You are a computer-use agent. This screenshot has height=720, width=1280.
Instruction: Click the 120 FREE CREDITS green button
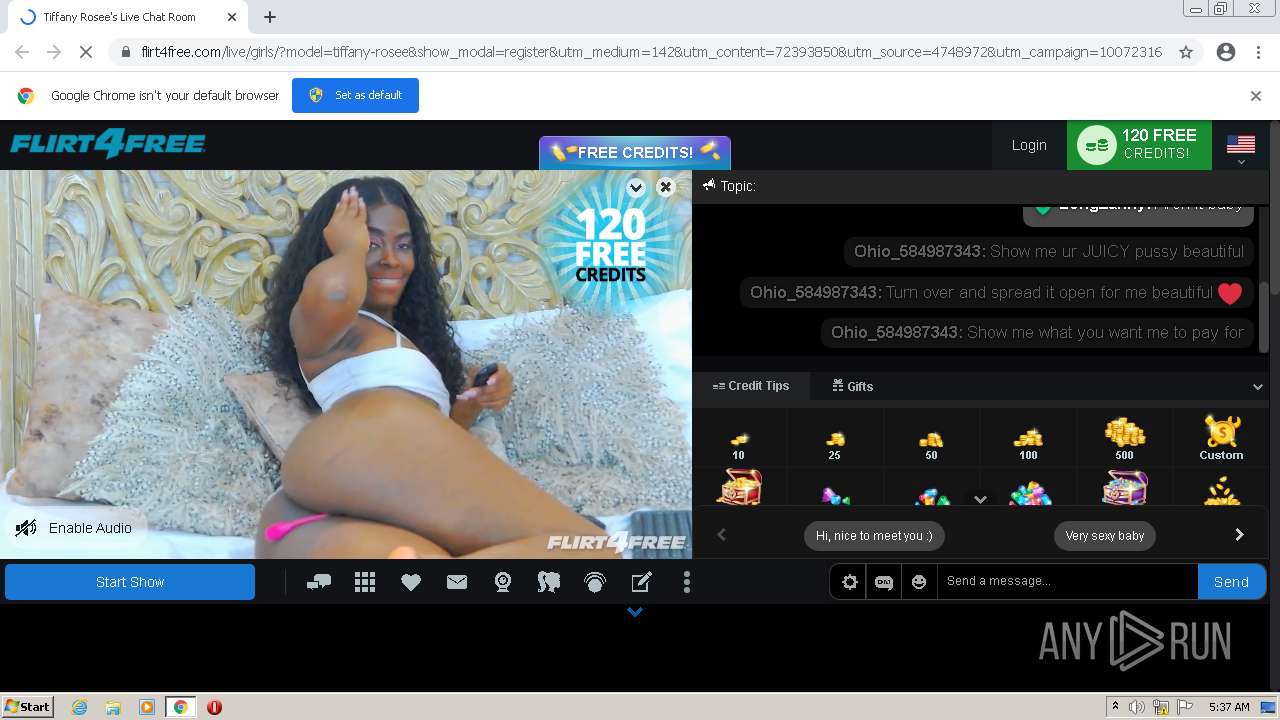coord(1139,145)
